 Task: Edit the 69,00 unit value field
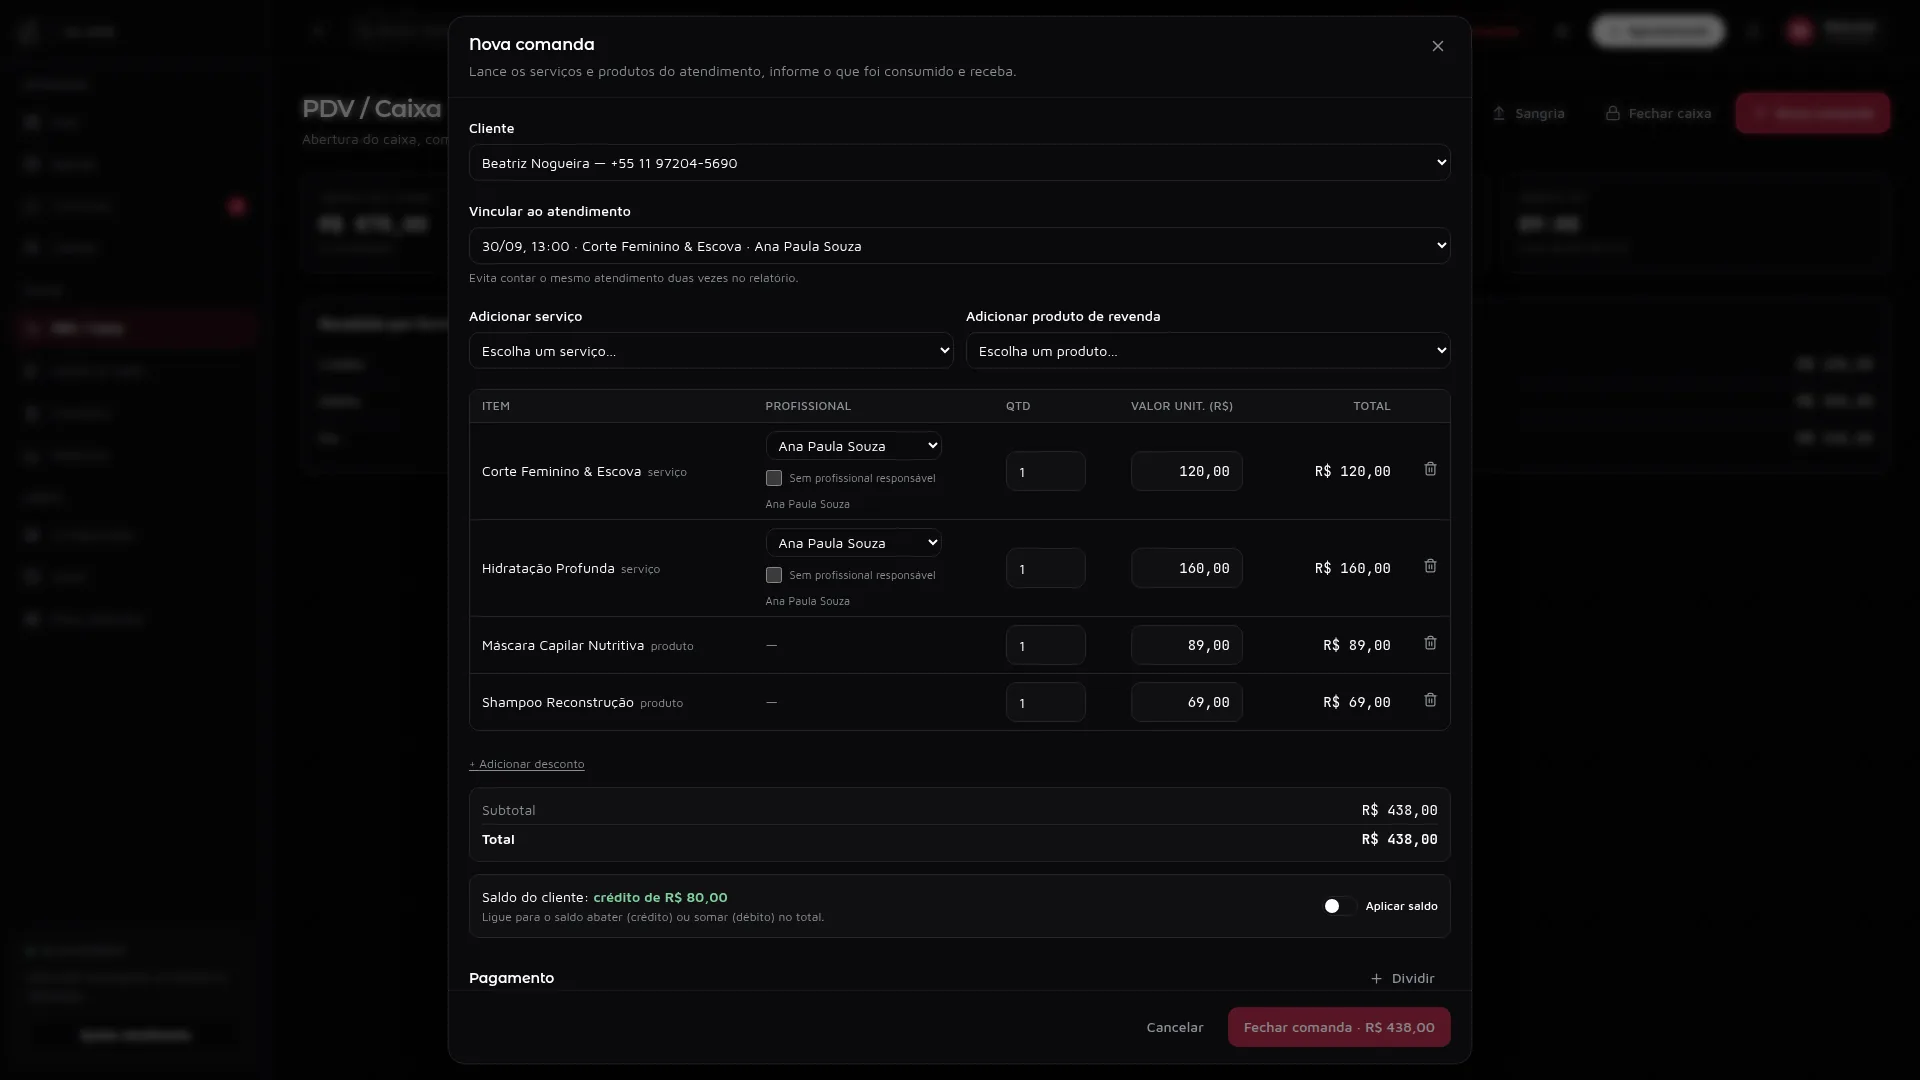pos(1186,702)
